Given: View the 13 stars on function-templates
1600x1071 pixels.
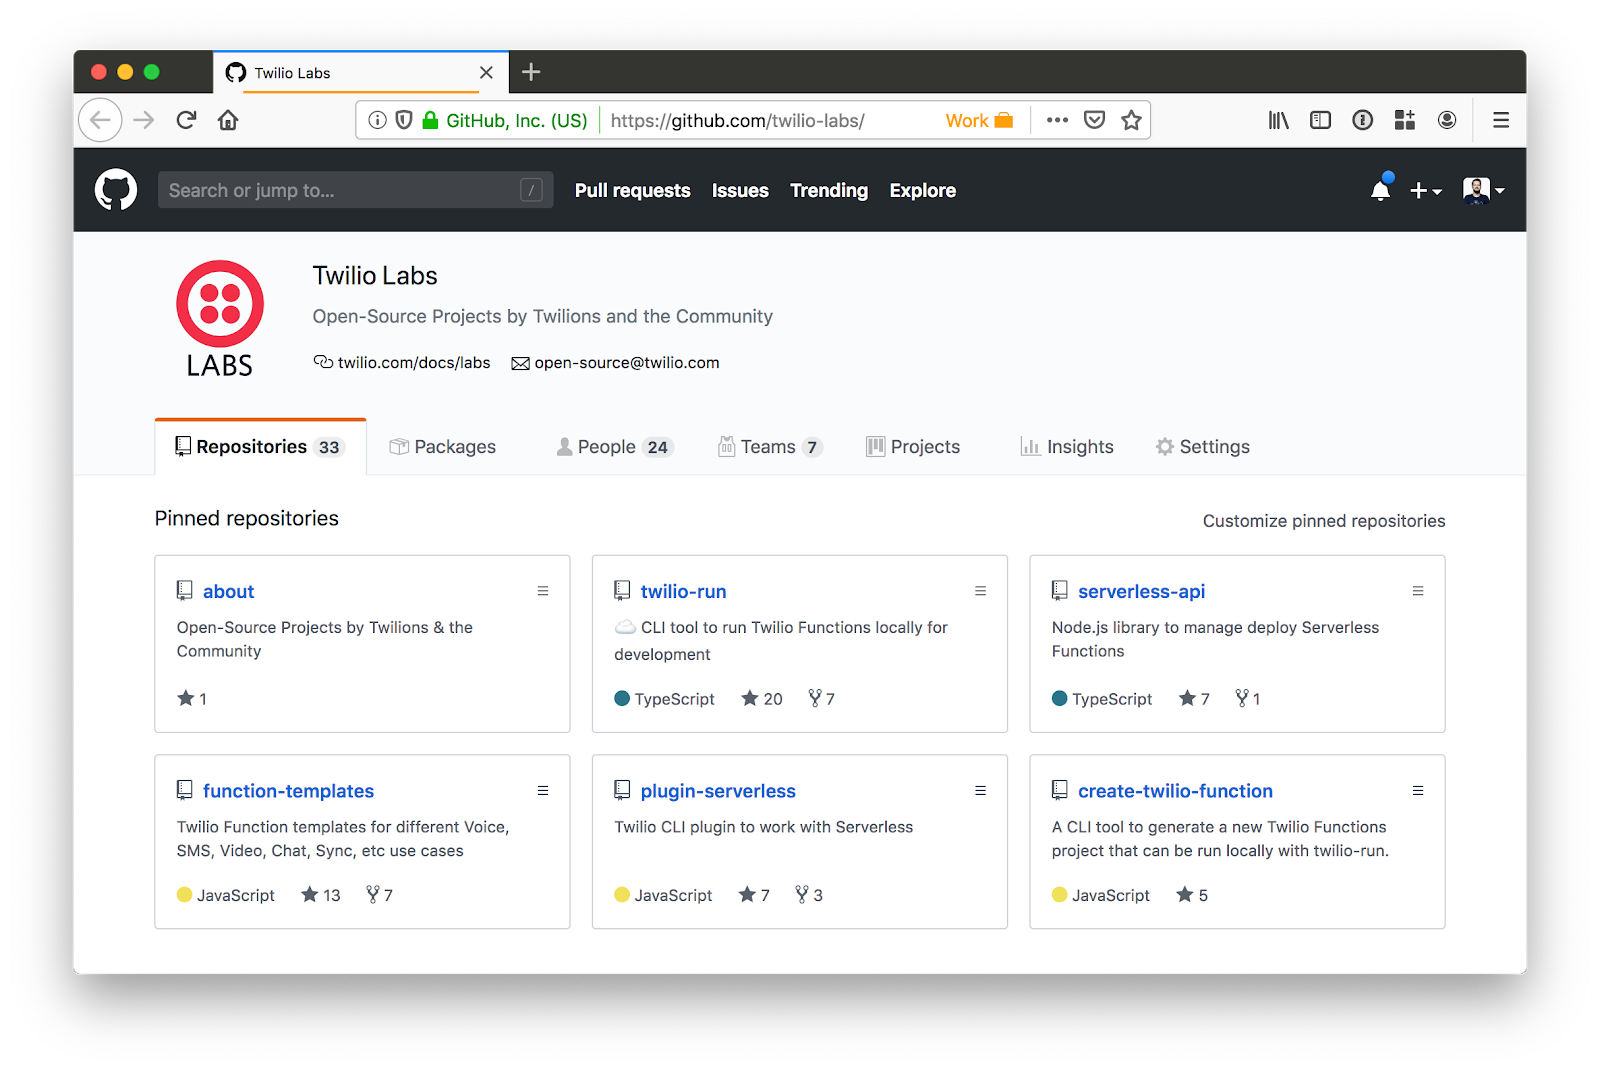Looking at the screenshot, I should 321,895.
